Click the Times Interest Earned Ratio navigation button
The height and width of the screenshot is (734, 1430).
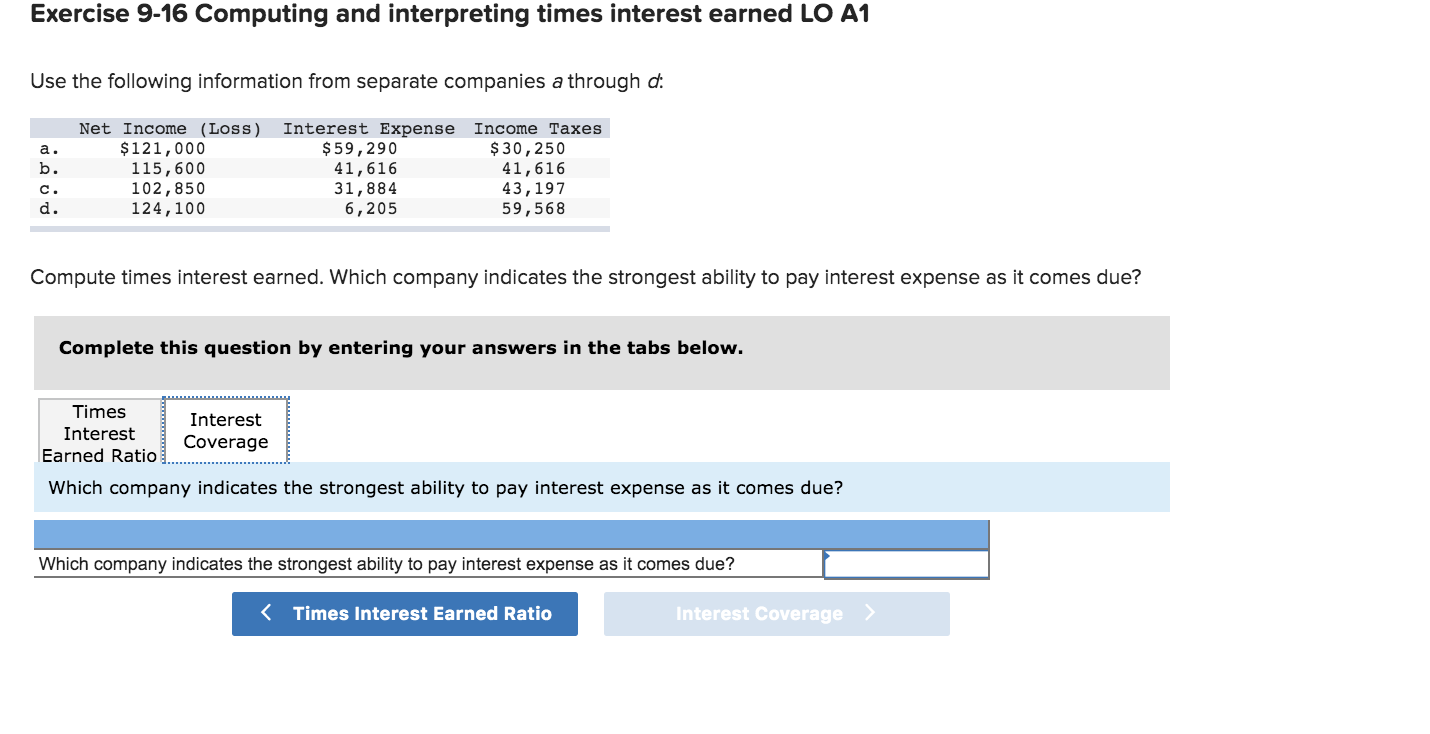[404, 613]
